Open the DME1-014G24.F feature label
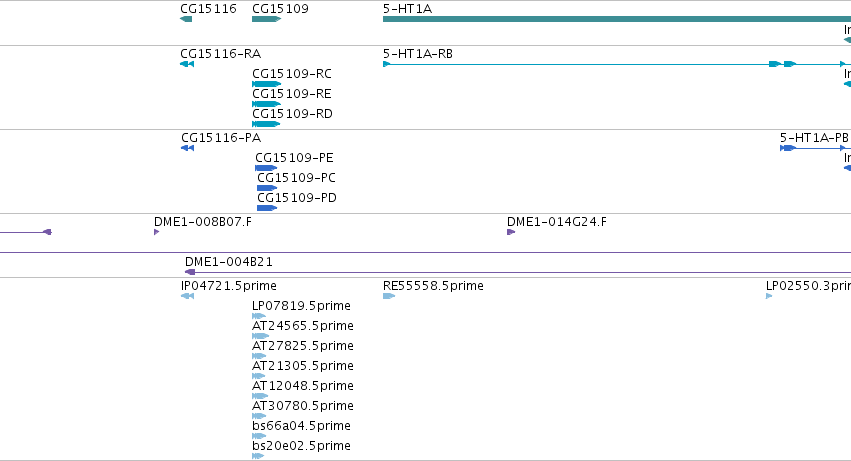Screen dimensions: 851x461 [557, 222]
